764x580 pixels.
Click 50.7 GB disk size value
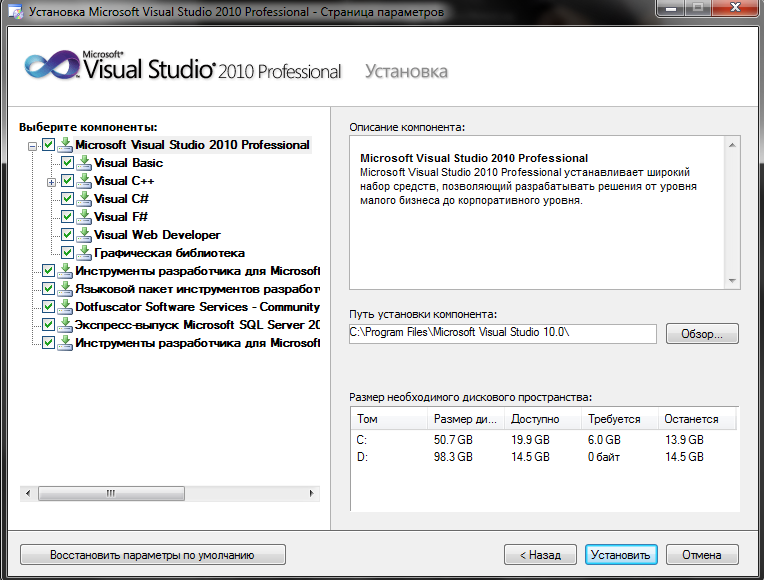(454, 440)
